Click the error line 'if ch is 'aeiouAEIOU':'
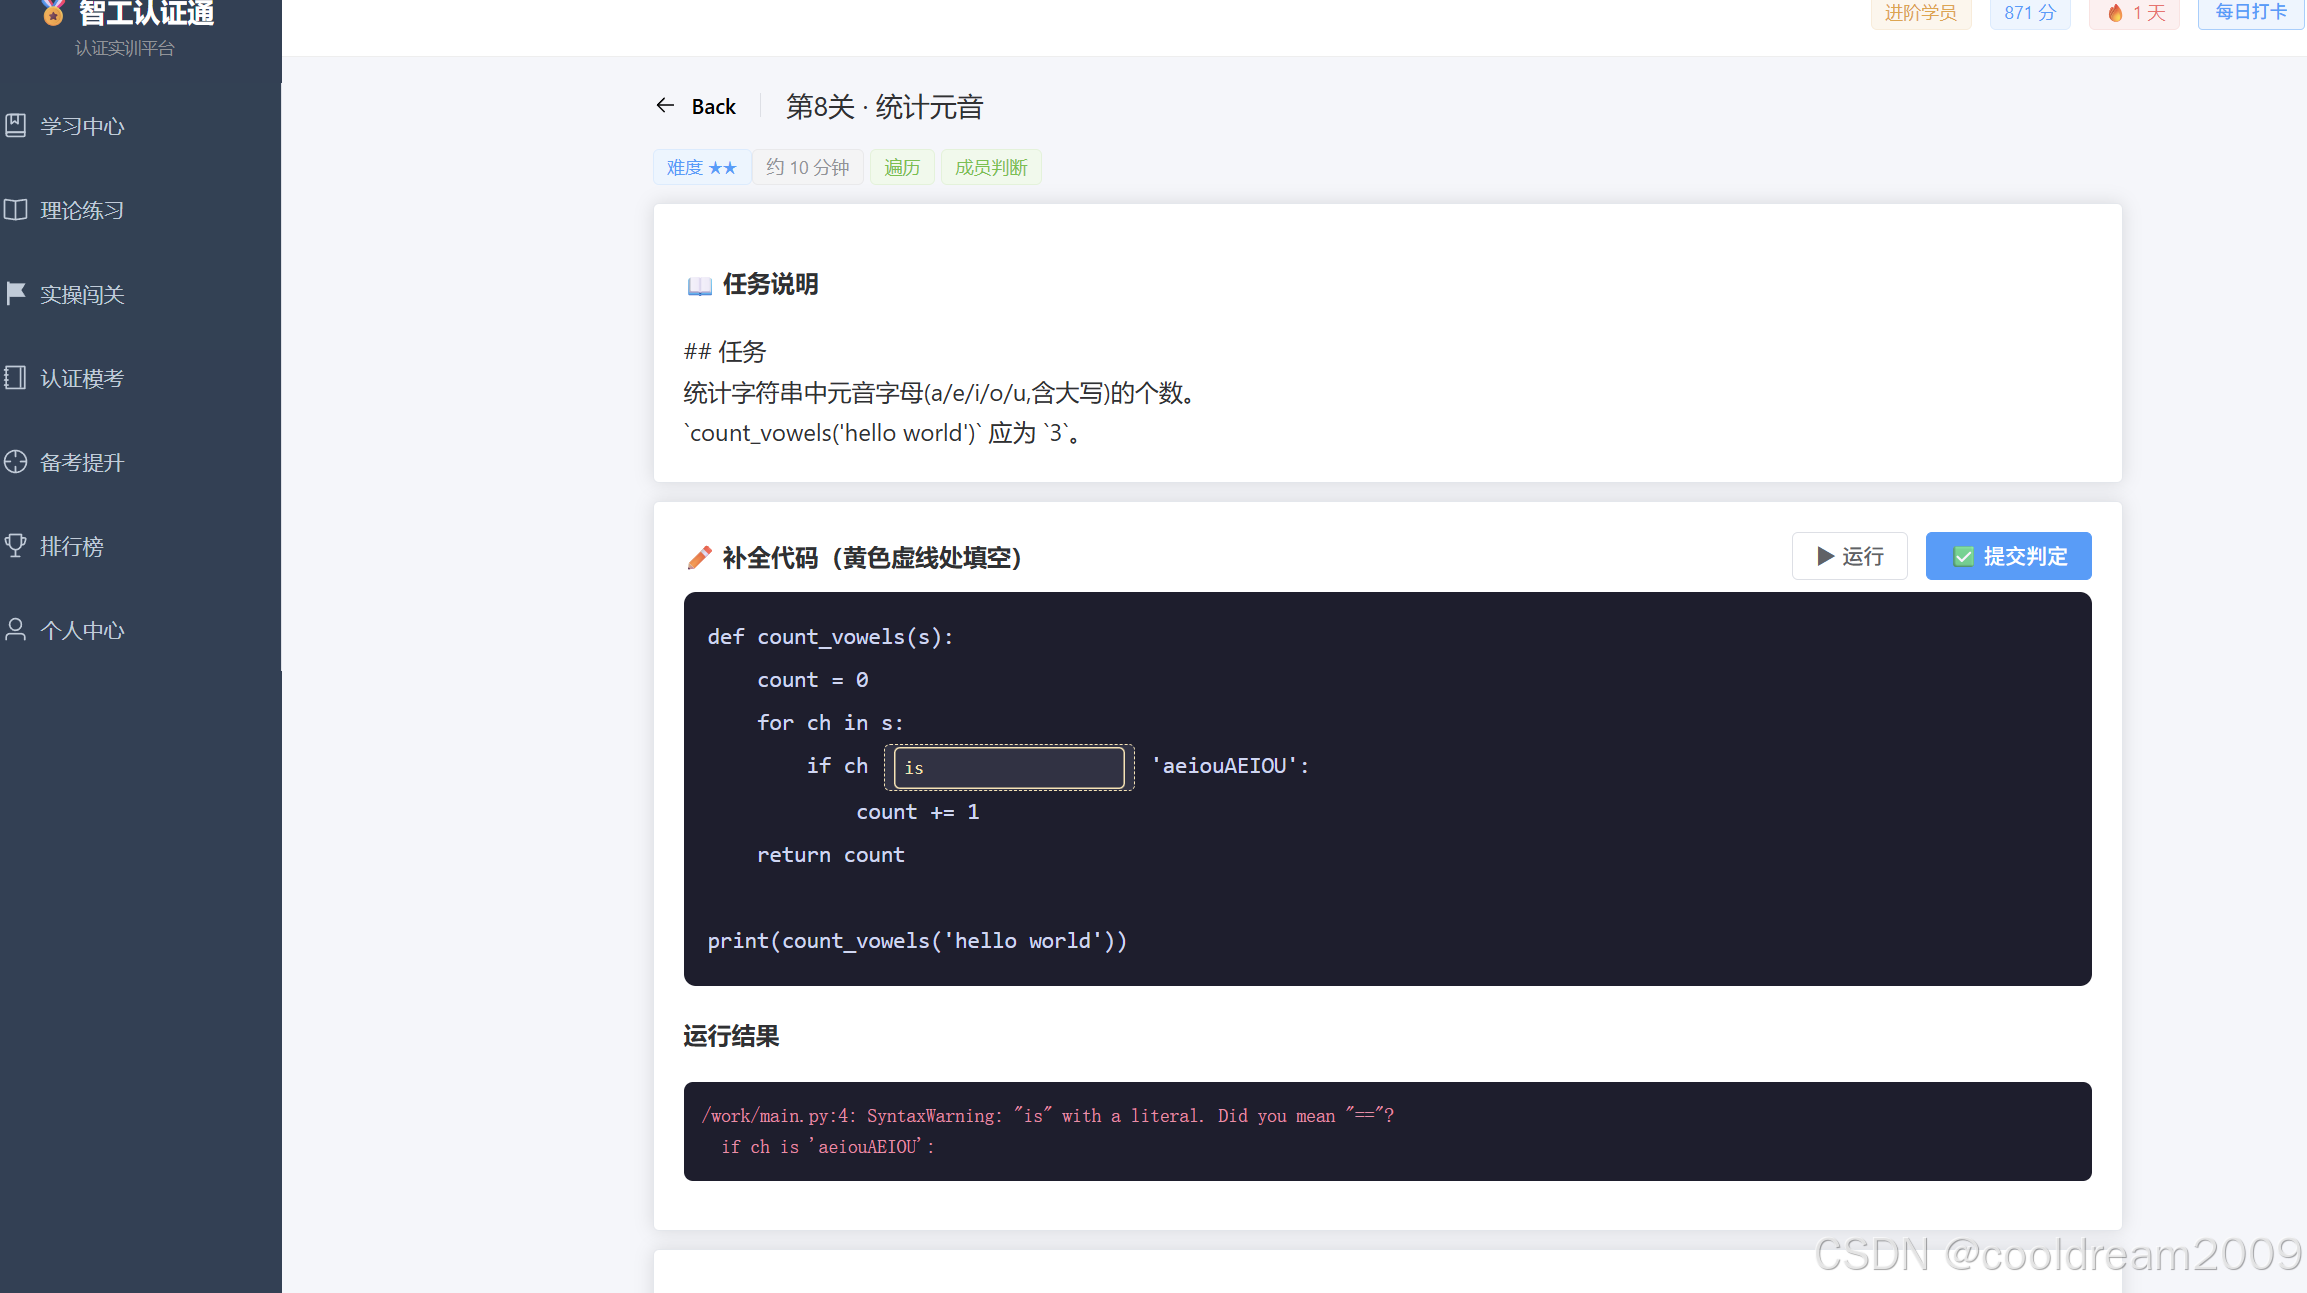This screenshot has height=1293, width=2307. tap(828, 1146)
